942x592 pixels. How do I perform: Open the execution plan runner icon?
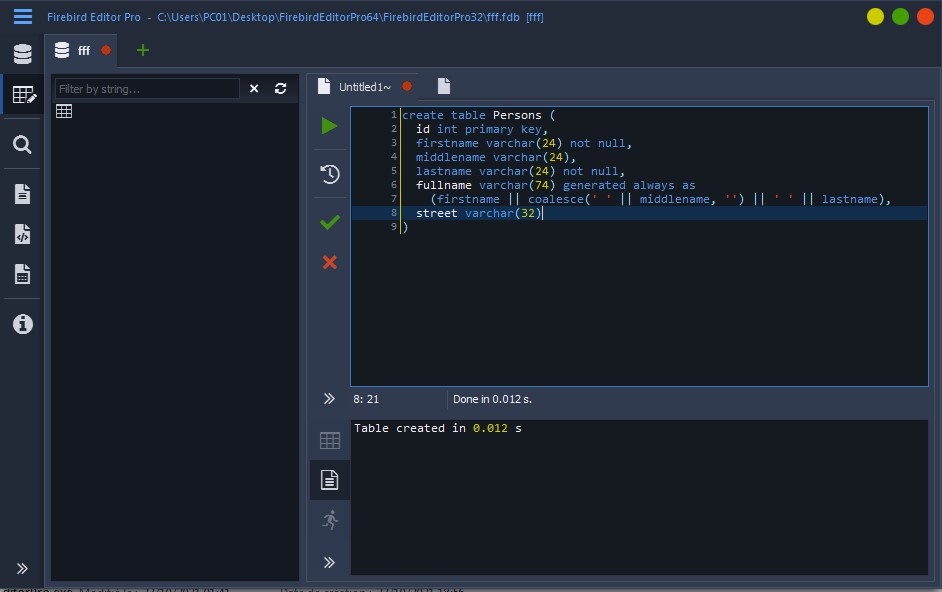coord(330,520)
